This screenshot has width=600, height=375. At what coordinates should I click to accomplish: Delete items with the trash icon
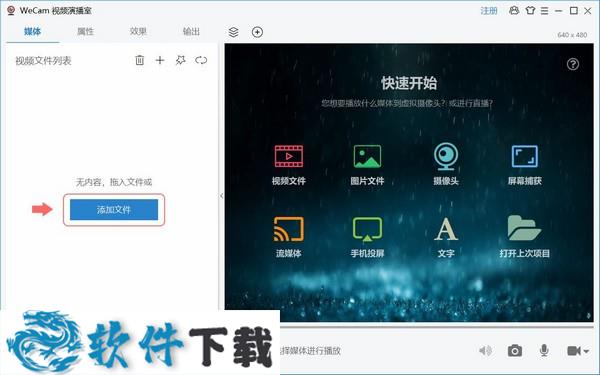coord(140,60)
